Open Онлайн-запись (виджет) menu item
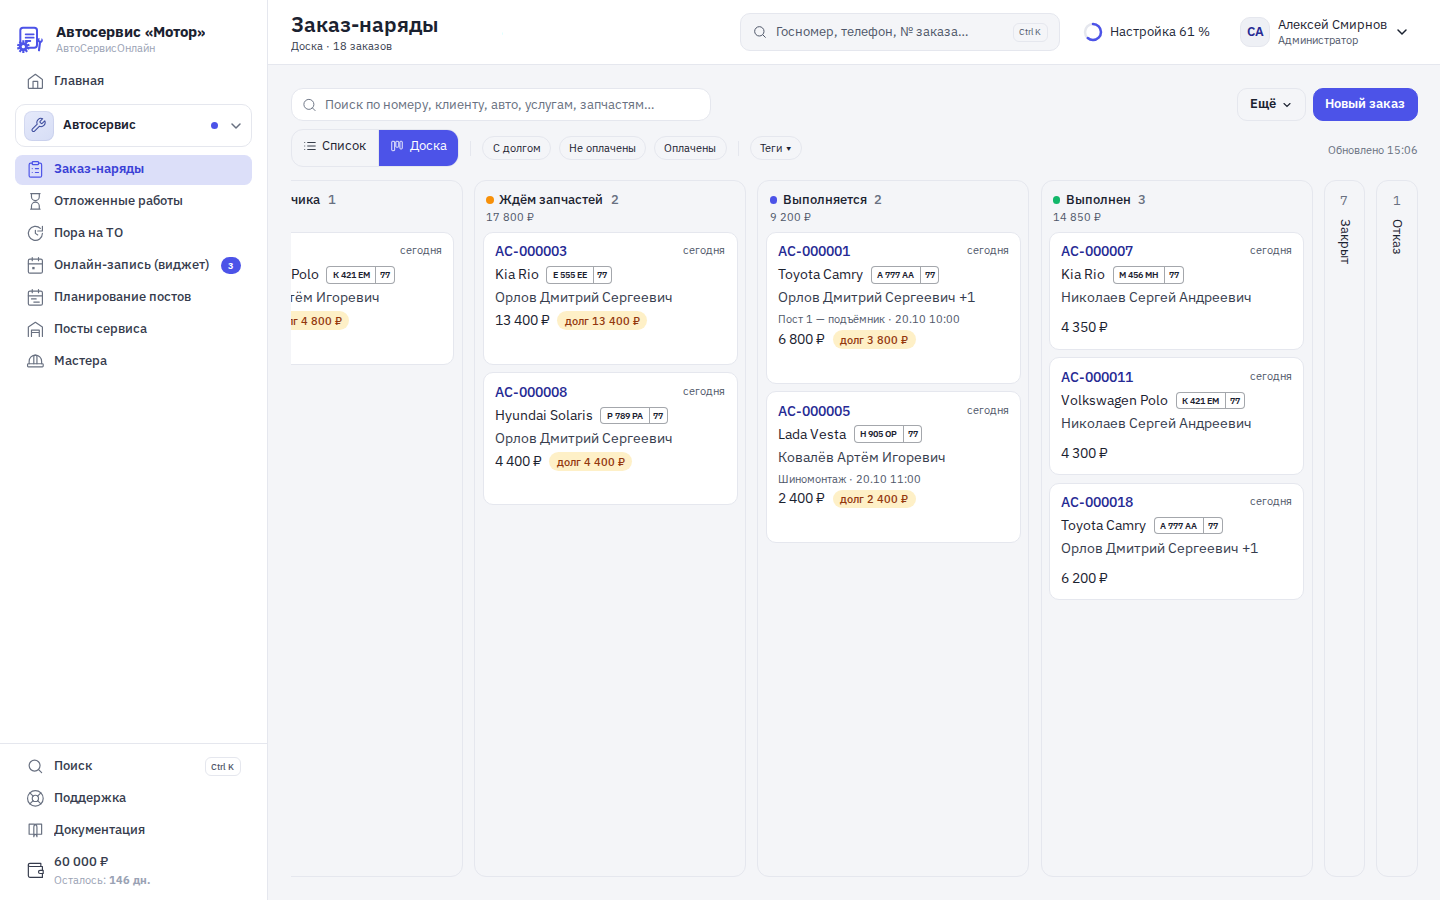1440x900 pixels. 133,265
